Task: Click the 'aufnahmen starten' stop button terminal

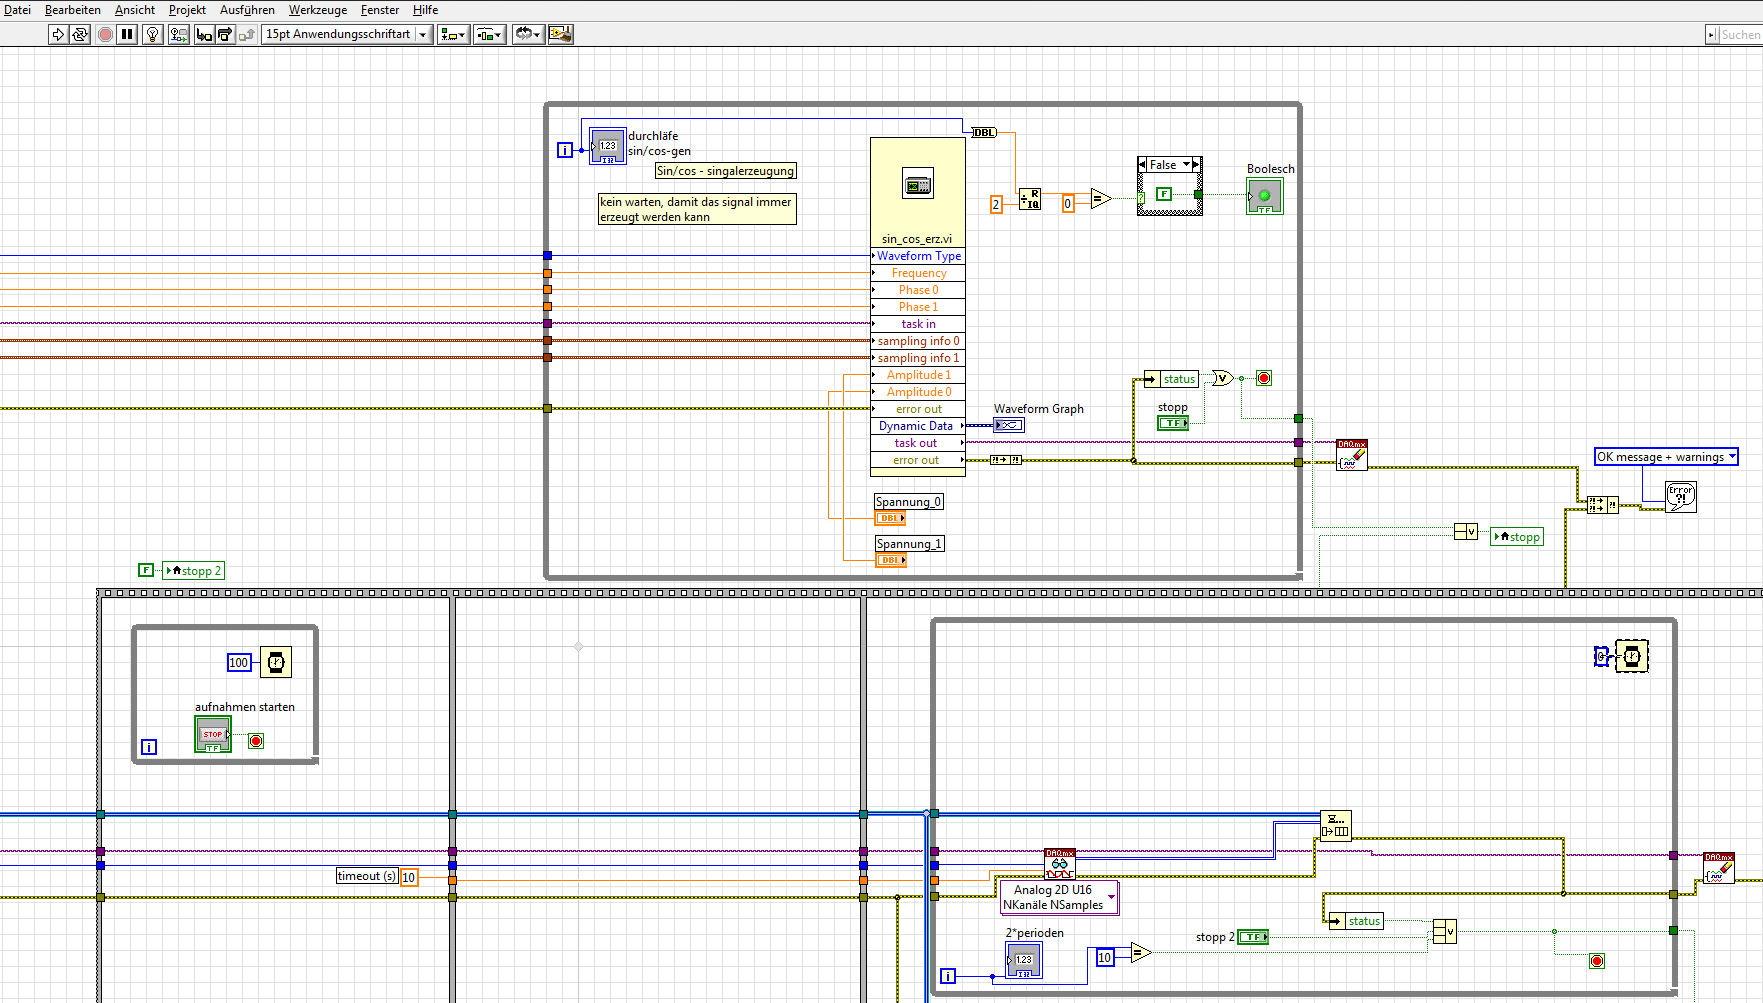Action: pos(213,735)
